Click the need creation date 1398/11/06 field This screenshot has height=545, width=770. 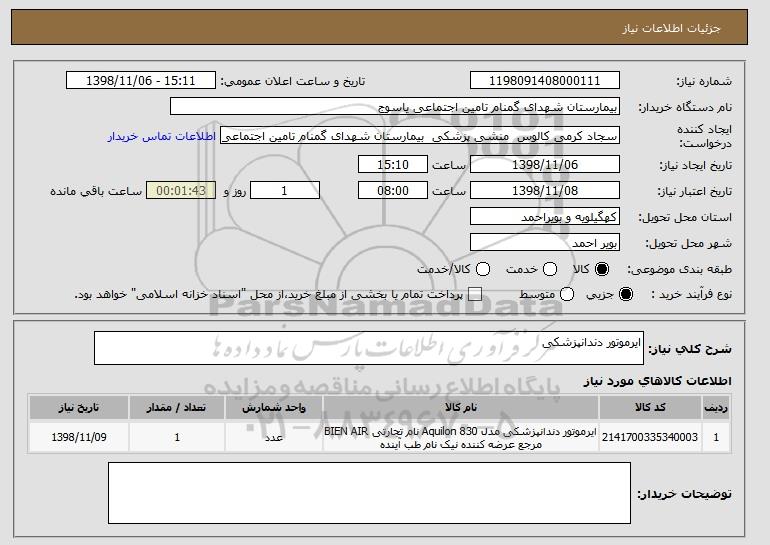pos(545,164)
